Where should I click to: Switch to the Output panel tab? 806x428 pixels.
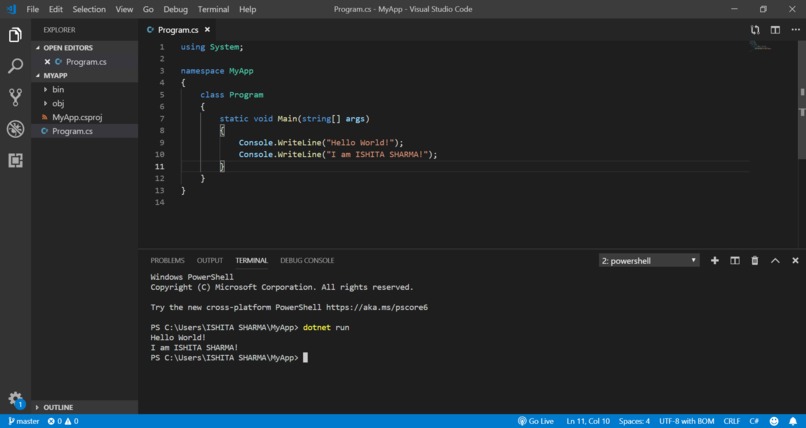pos(210,260)
